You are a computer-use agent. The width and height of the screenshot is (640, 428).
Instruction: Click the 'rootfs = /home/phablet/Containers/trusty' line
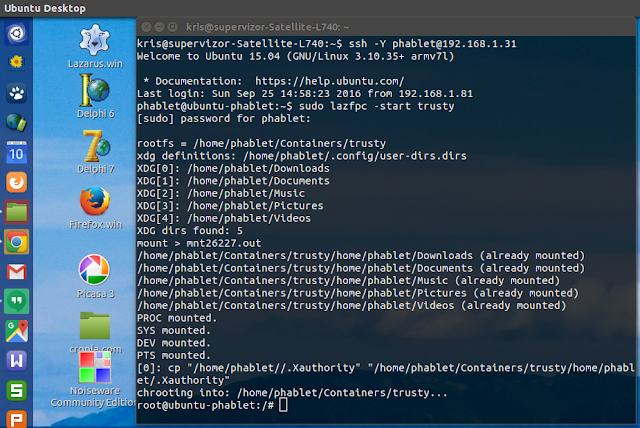click(261, 144)
